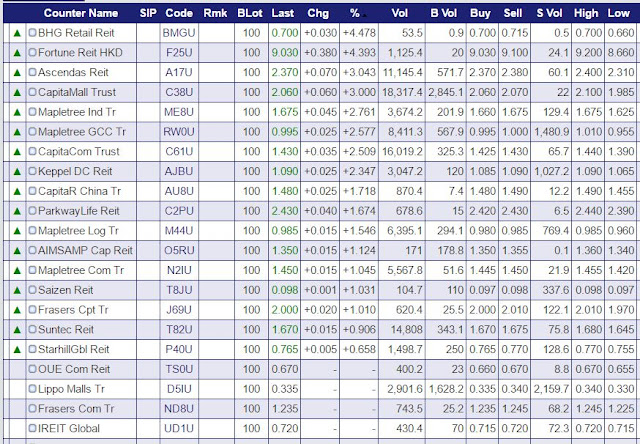Sort by the Rmk column header

215,13
